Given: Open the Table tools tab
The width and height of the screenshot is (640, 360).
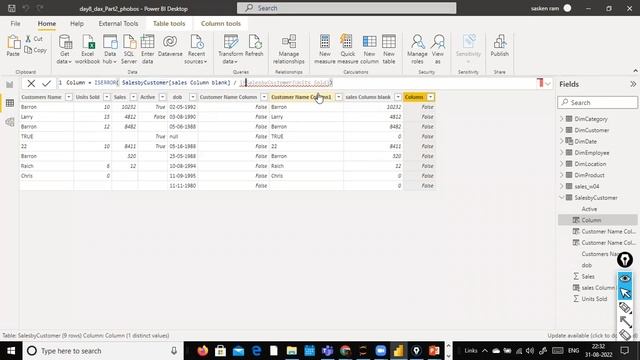Looking at the screenshot, I should [x=169, y=24].
